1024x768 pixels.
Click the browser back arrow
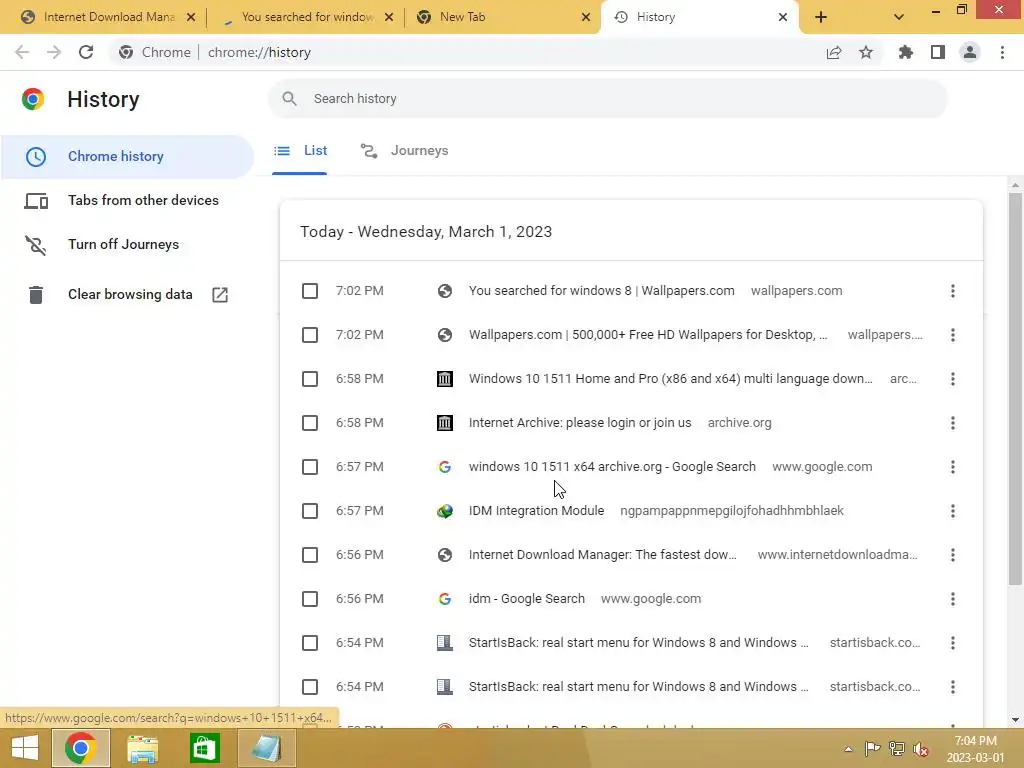[22, 52]
